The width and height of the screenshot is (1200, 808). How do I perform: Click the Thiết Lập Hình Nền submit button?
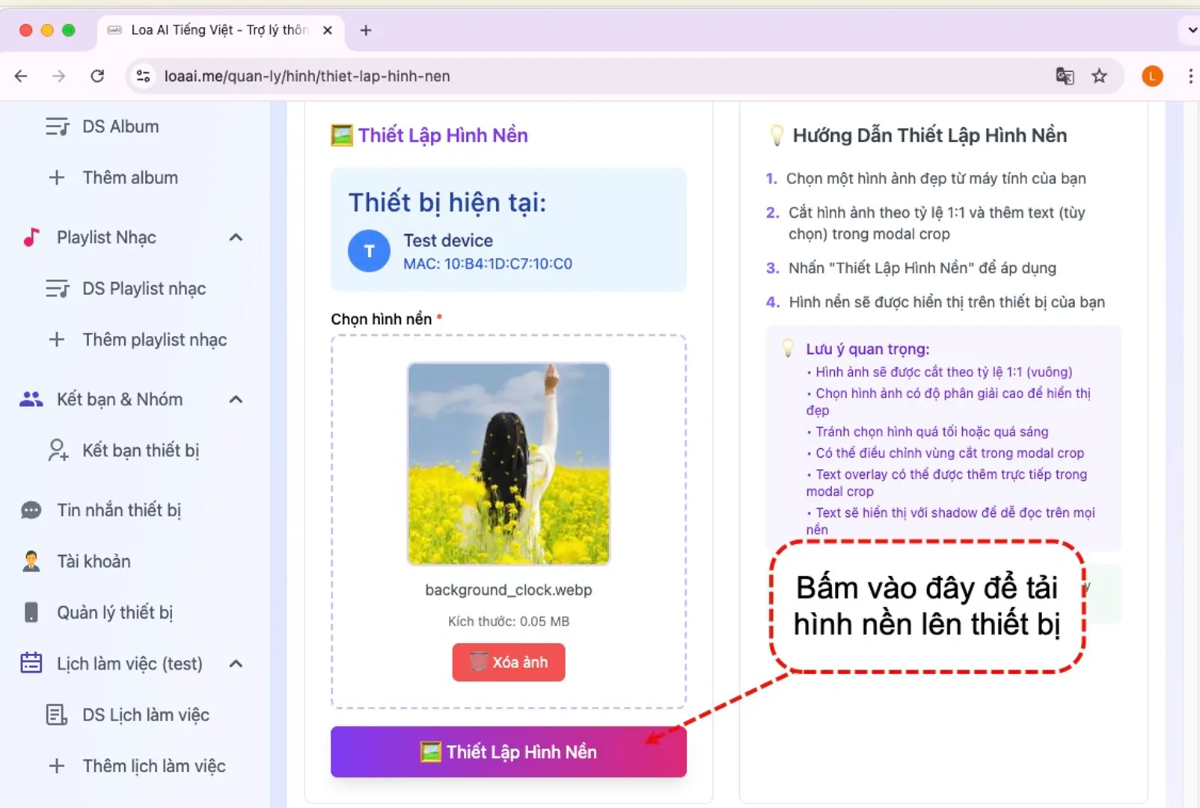(x=508, y=752)
